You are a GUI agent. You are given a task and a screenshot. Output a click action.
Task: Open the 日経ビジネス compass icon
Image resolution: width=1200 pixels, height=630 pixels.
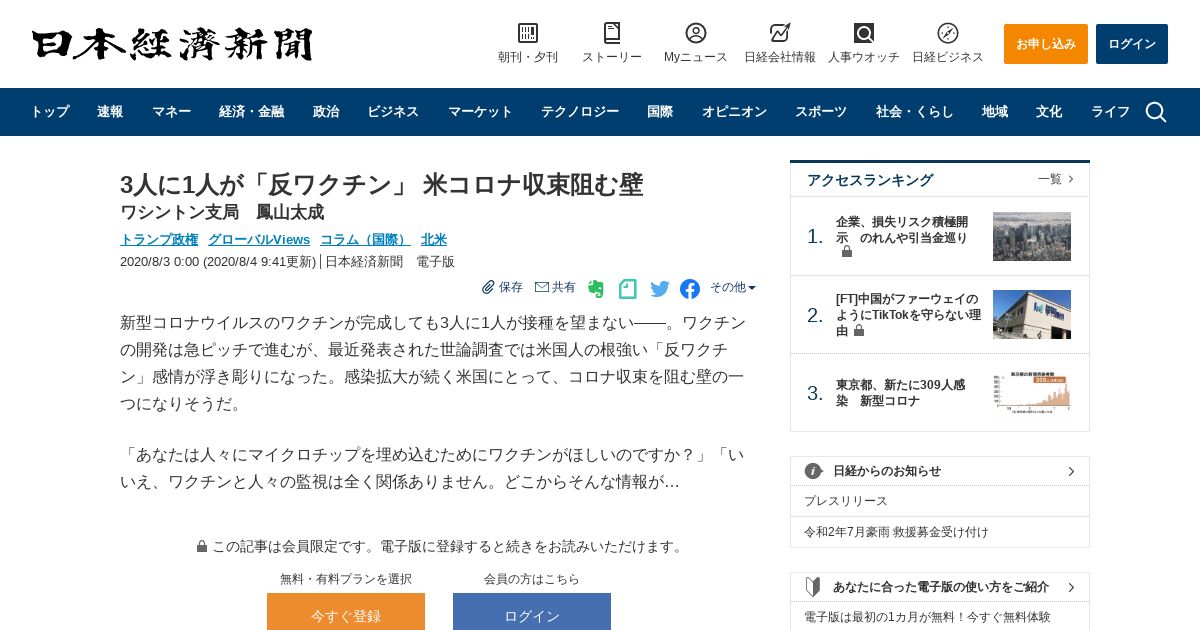click(948, 33)
